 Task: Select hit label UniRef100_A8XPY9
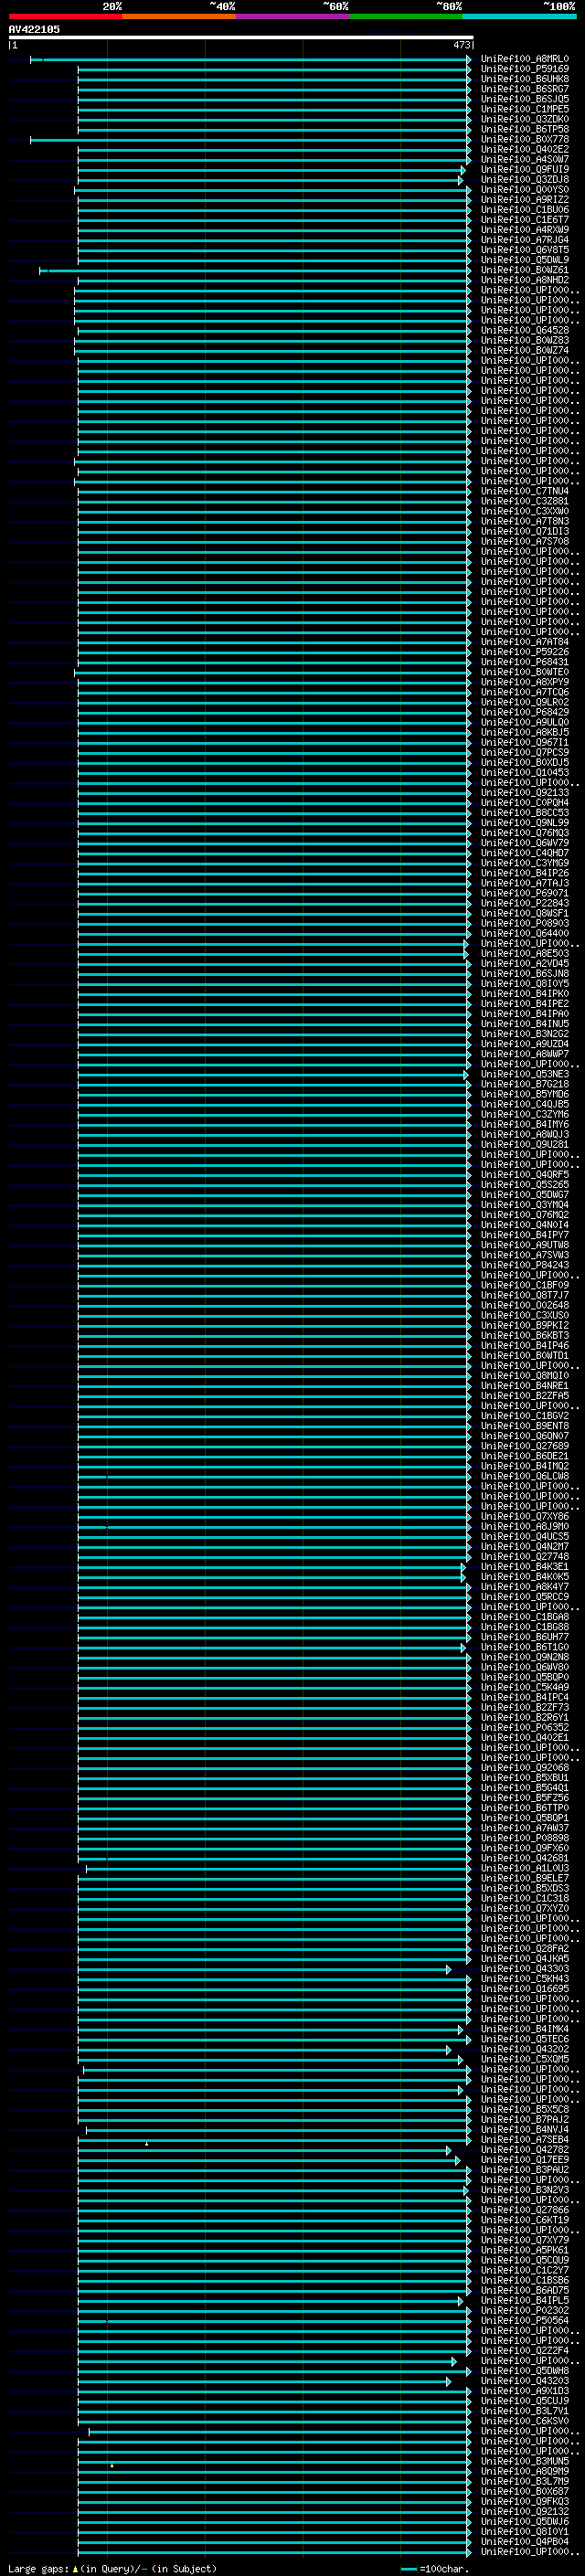524,682
